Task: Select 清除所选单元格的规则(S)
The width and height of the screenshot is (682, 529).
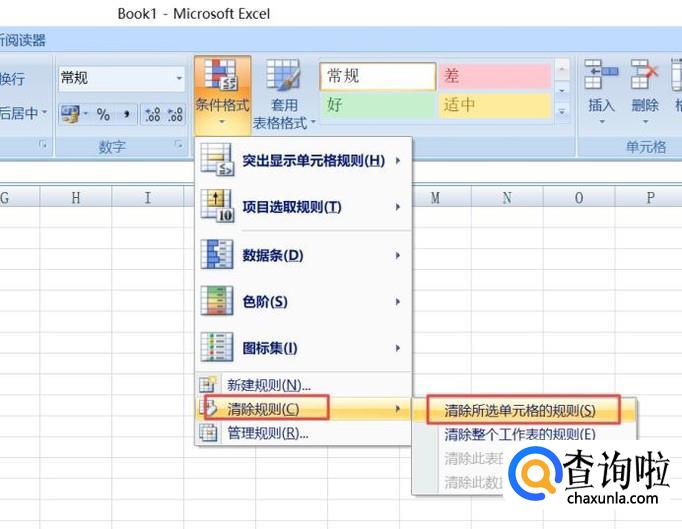Action: [x=523, y=410]
